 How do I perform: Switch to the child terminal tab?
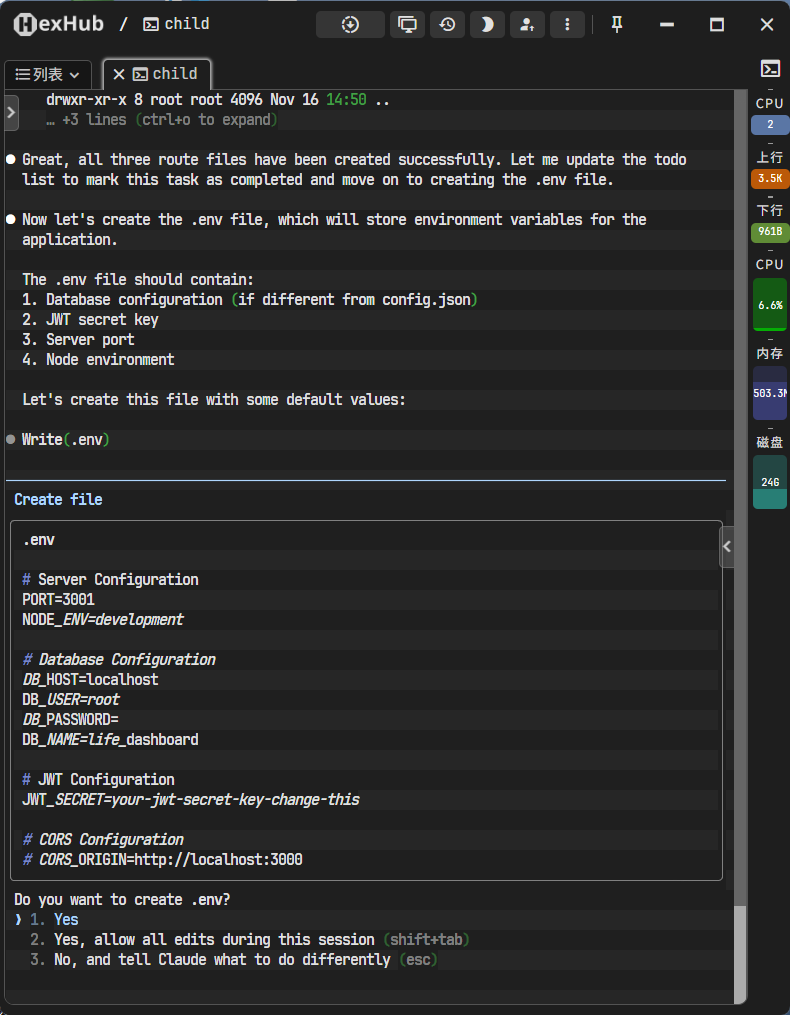[x=166, y=74]
